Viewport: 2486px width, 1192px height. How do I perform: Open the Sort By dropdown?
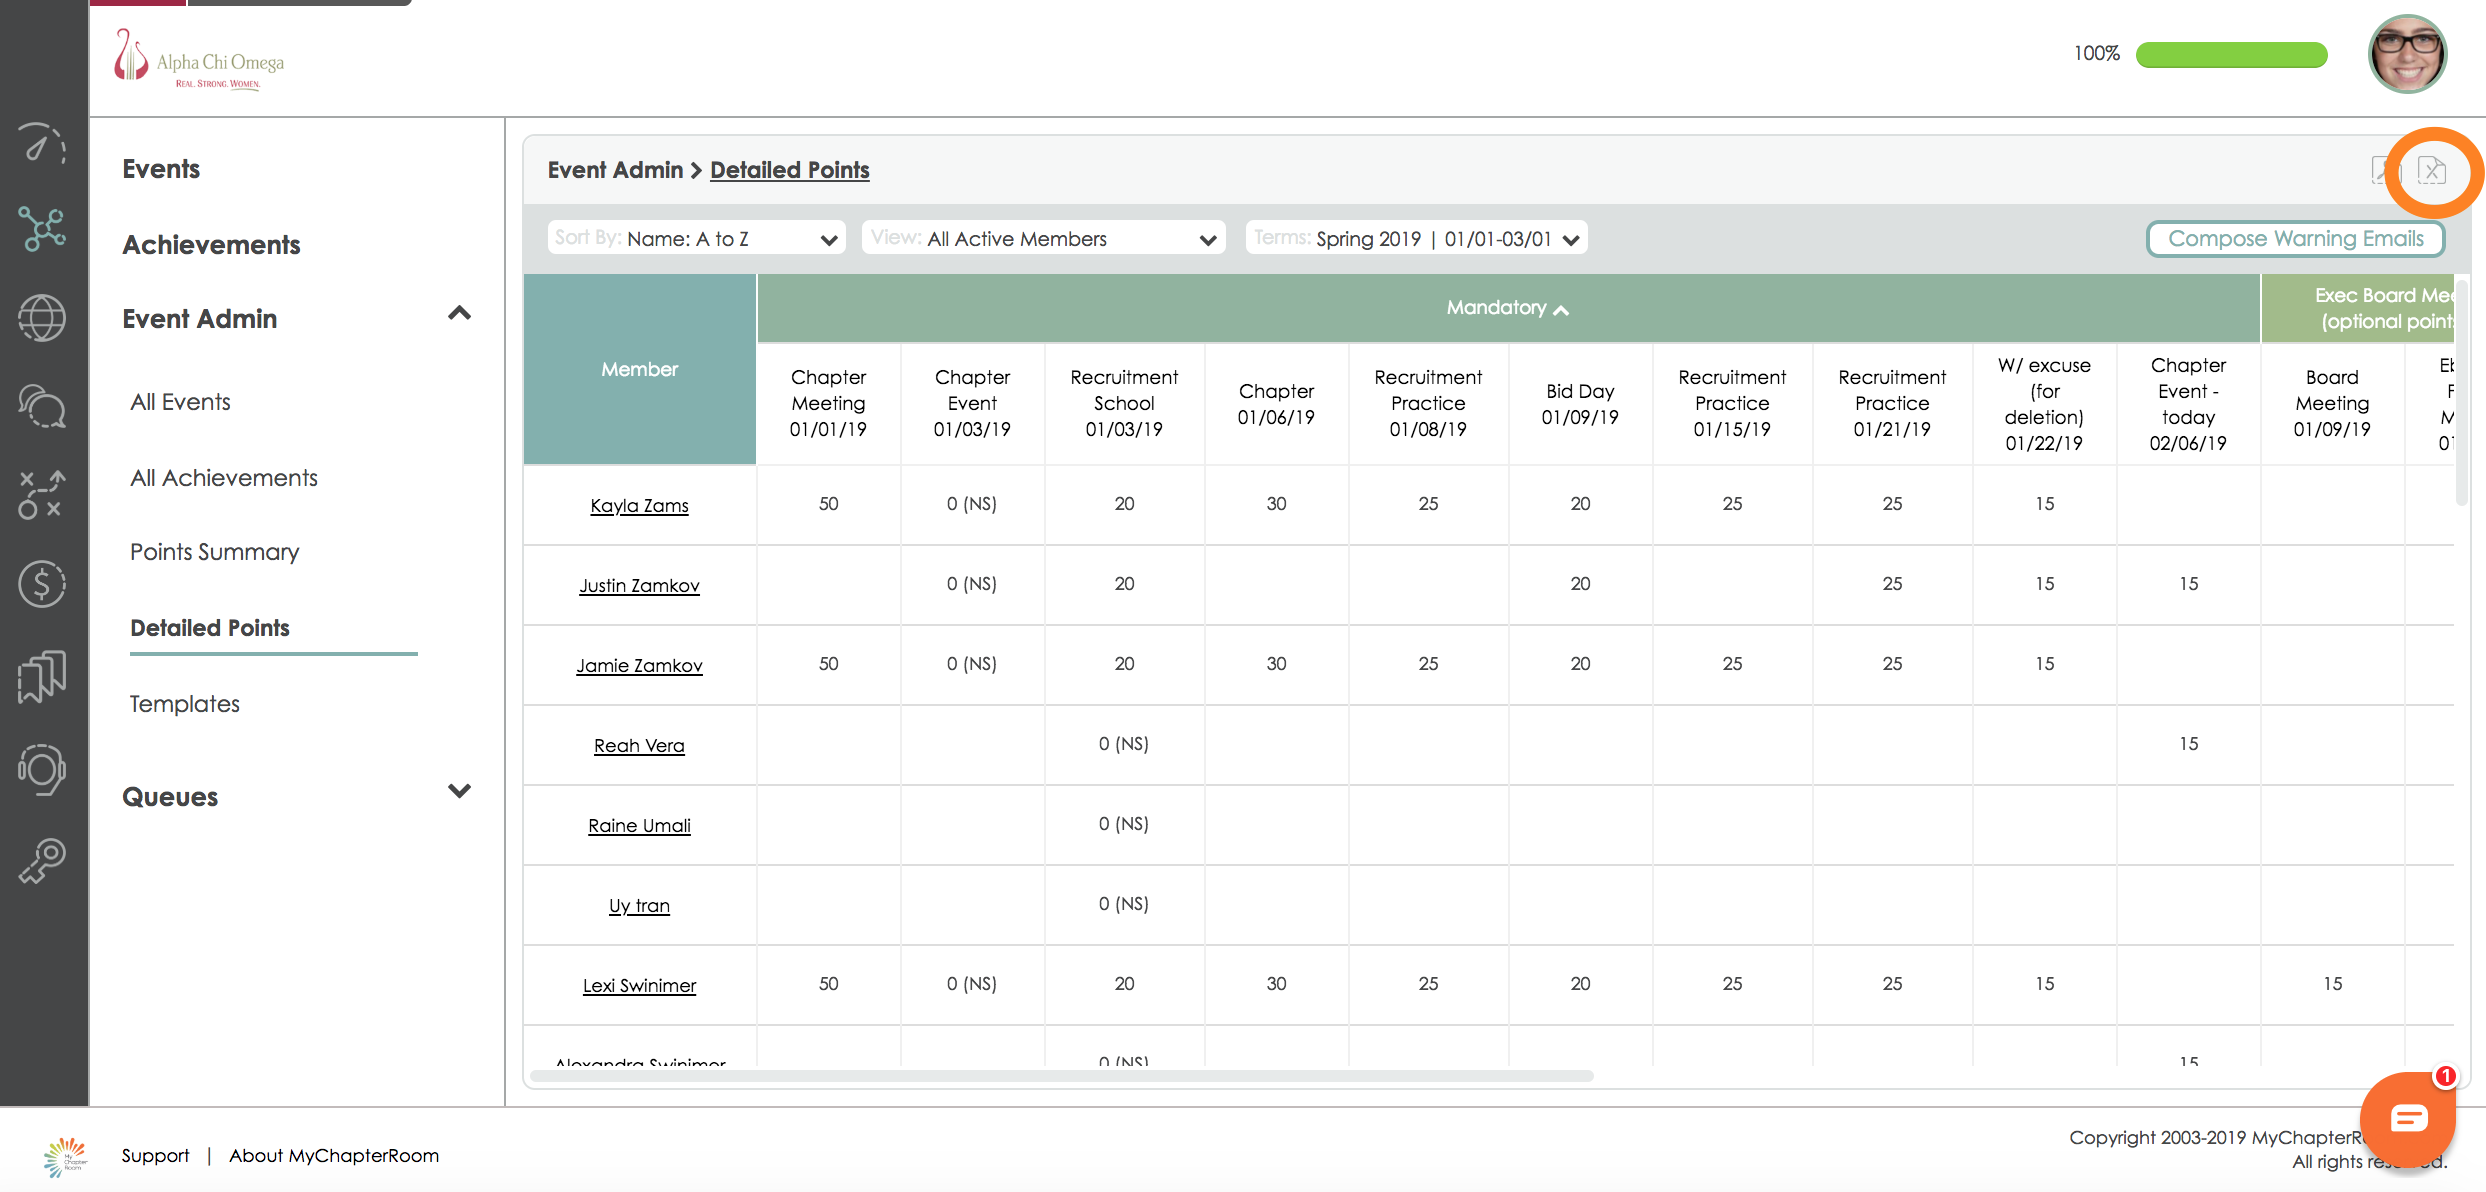[697, 239]
